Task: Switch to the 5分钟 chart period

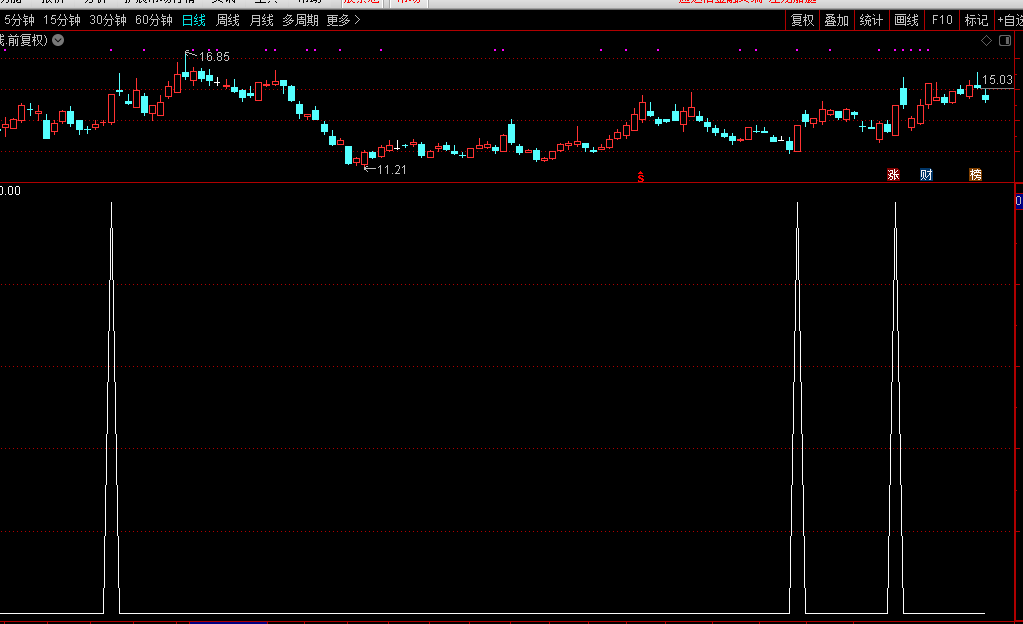Action: pyautogui.click(x=19, y=20)
